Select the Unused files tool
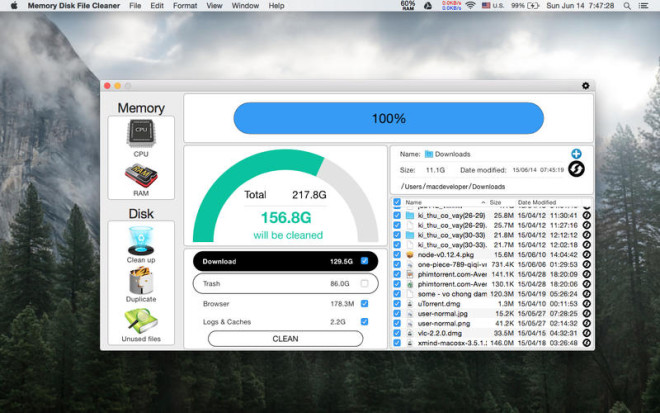This screenshot has height=413, width=660. (141, 323)
